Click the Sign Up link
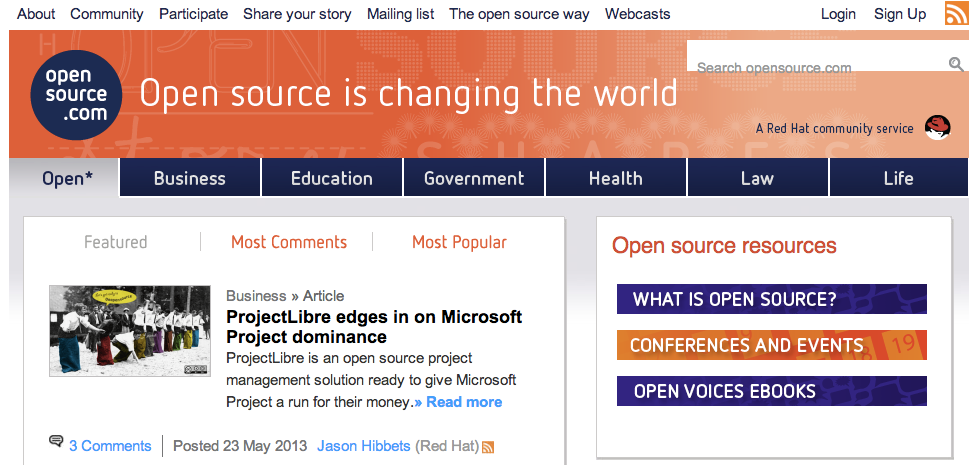Viewport: 973px width, 465px height. (900, 14)
